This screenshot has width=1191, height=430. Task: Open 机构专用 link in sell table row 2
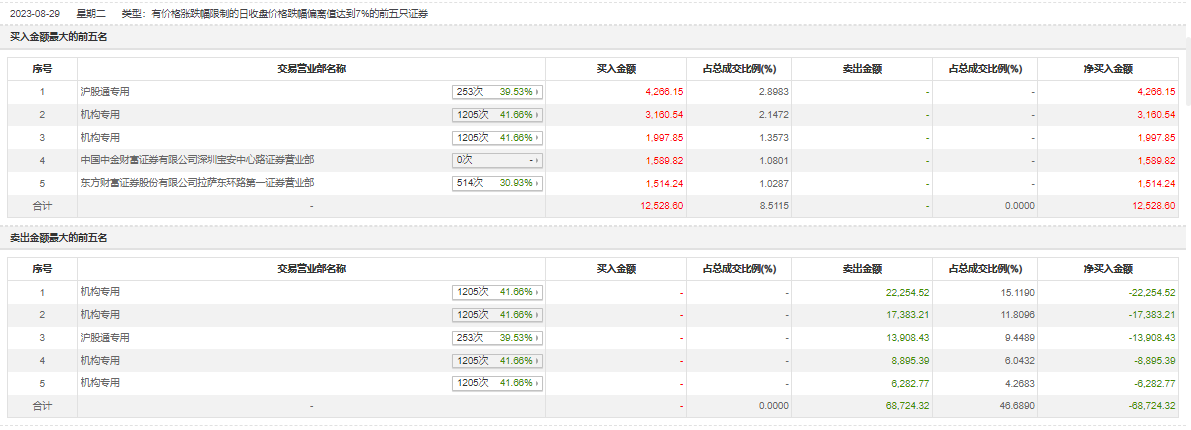point(100,315)
